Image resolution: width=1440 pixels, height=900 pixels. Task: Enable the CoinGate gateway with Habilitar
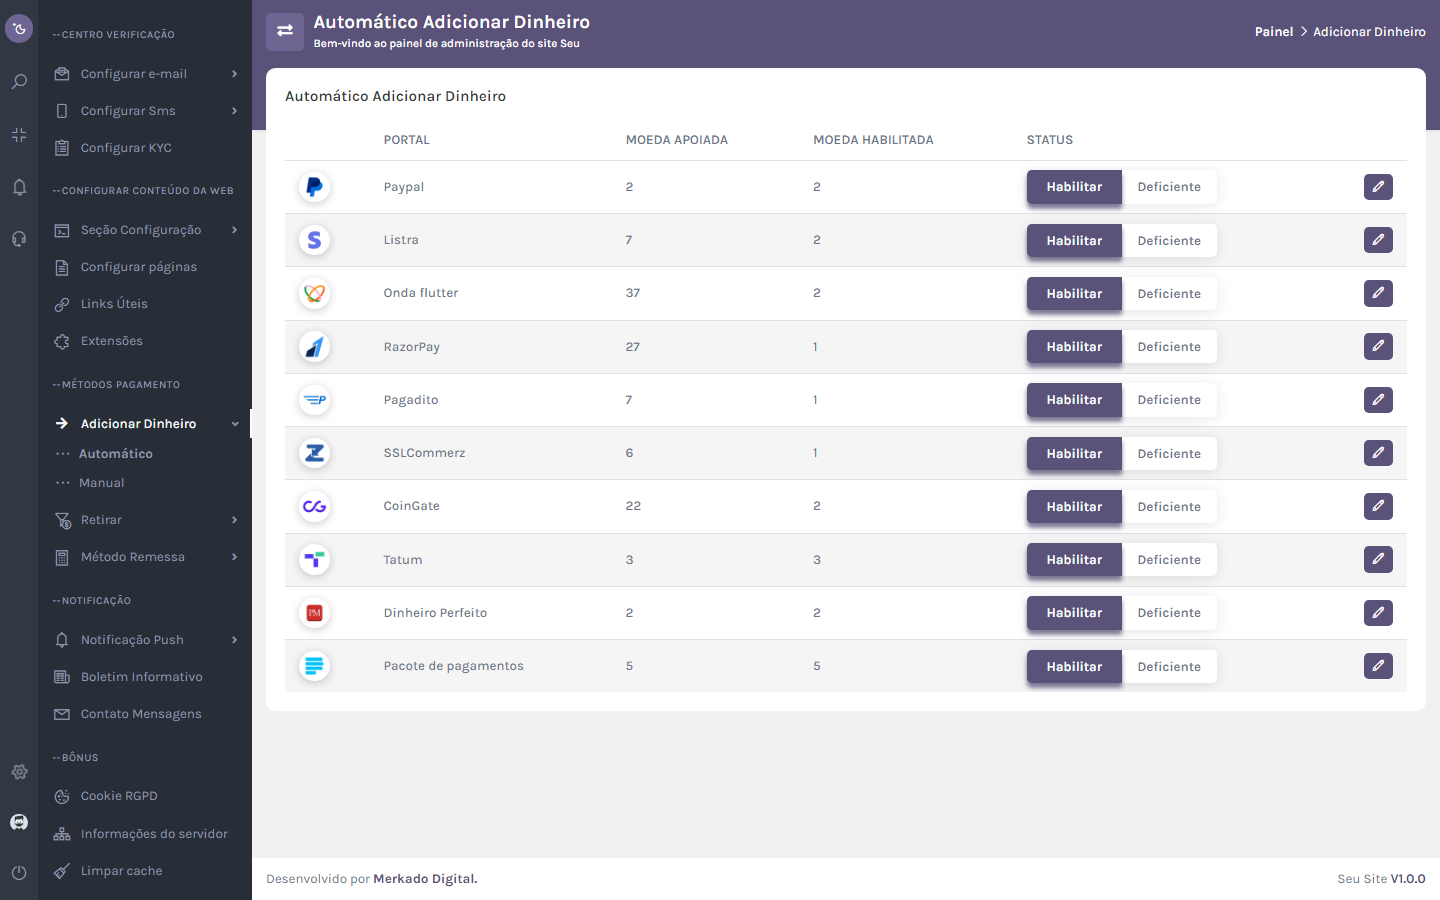(1074, 507)
